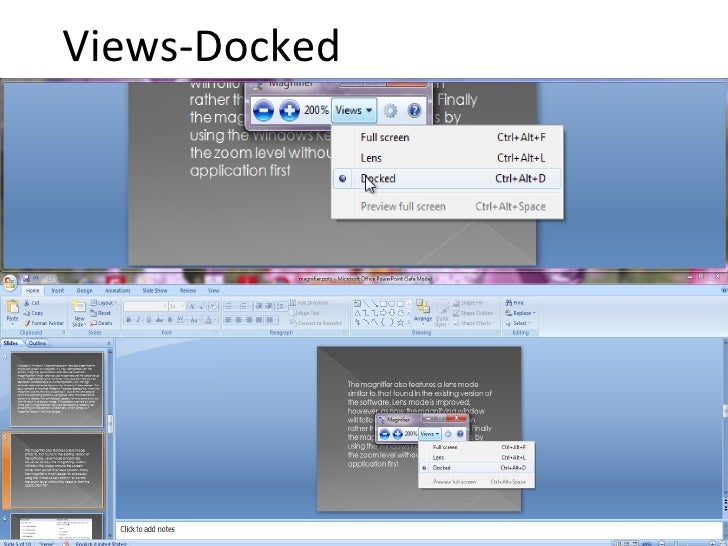Screen dimensions: 728x546
Task: Open the Layout dropdown
Action: (103, 303)
